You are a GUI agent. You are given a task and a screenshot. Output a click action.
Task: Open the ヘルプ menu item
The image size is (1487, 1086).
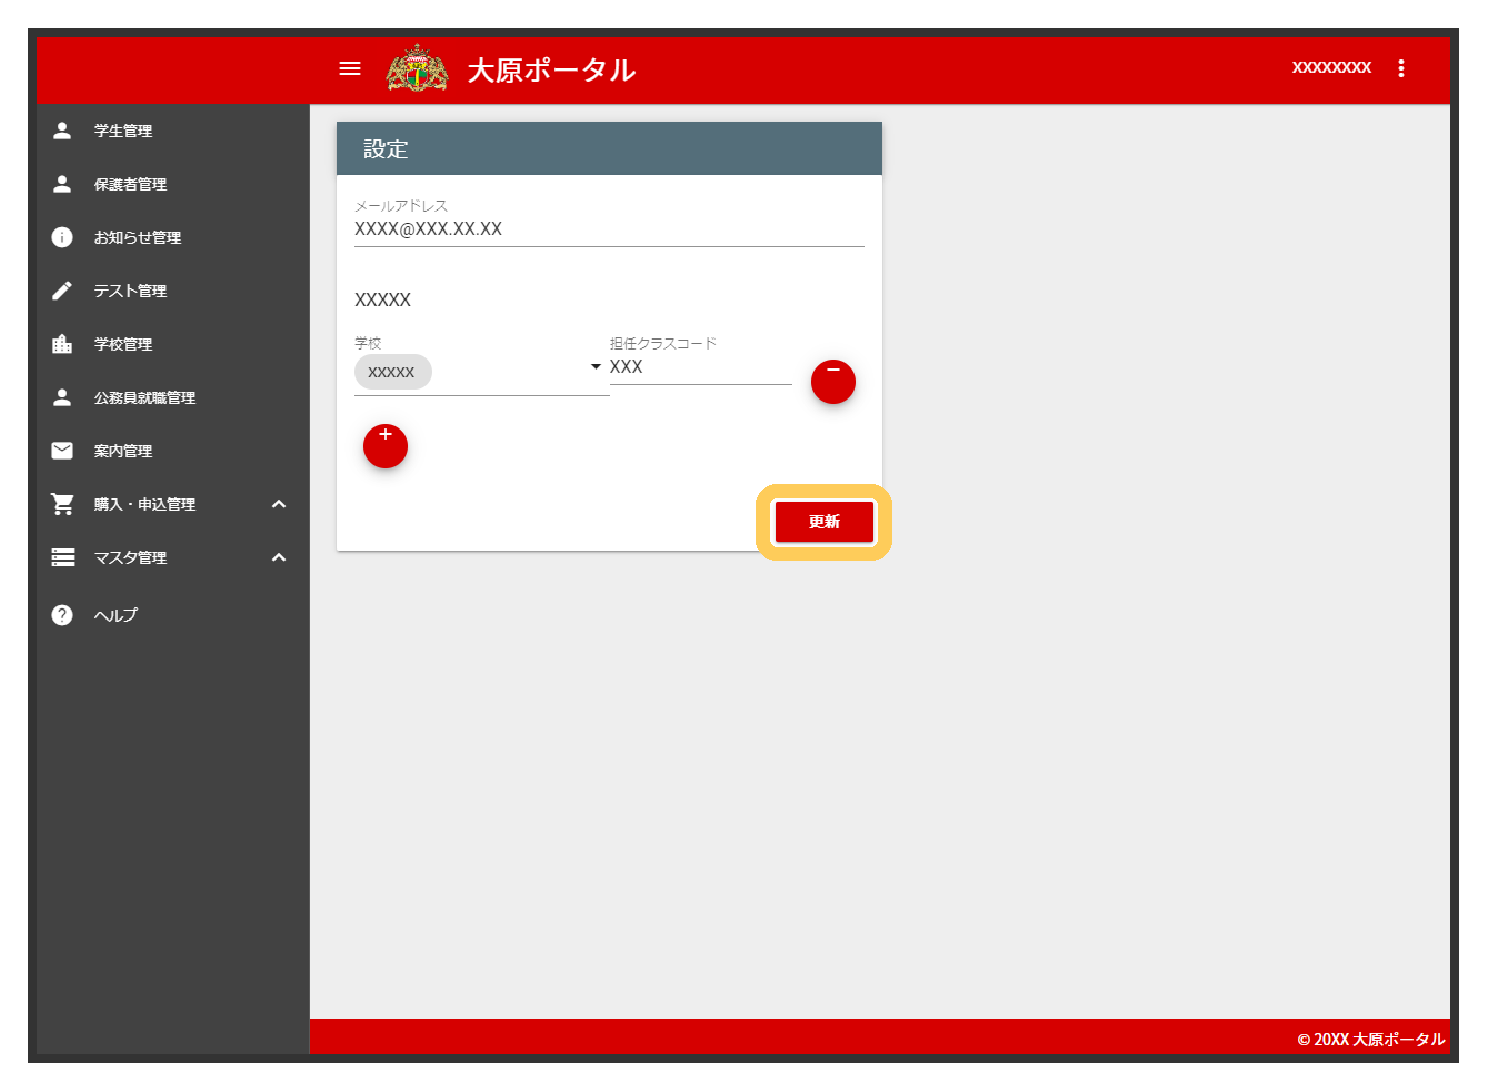[173, 615]
